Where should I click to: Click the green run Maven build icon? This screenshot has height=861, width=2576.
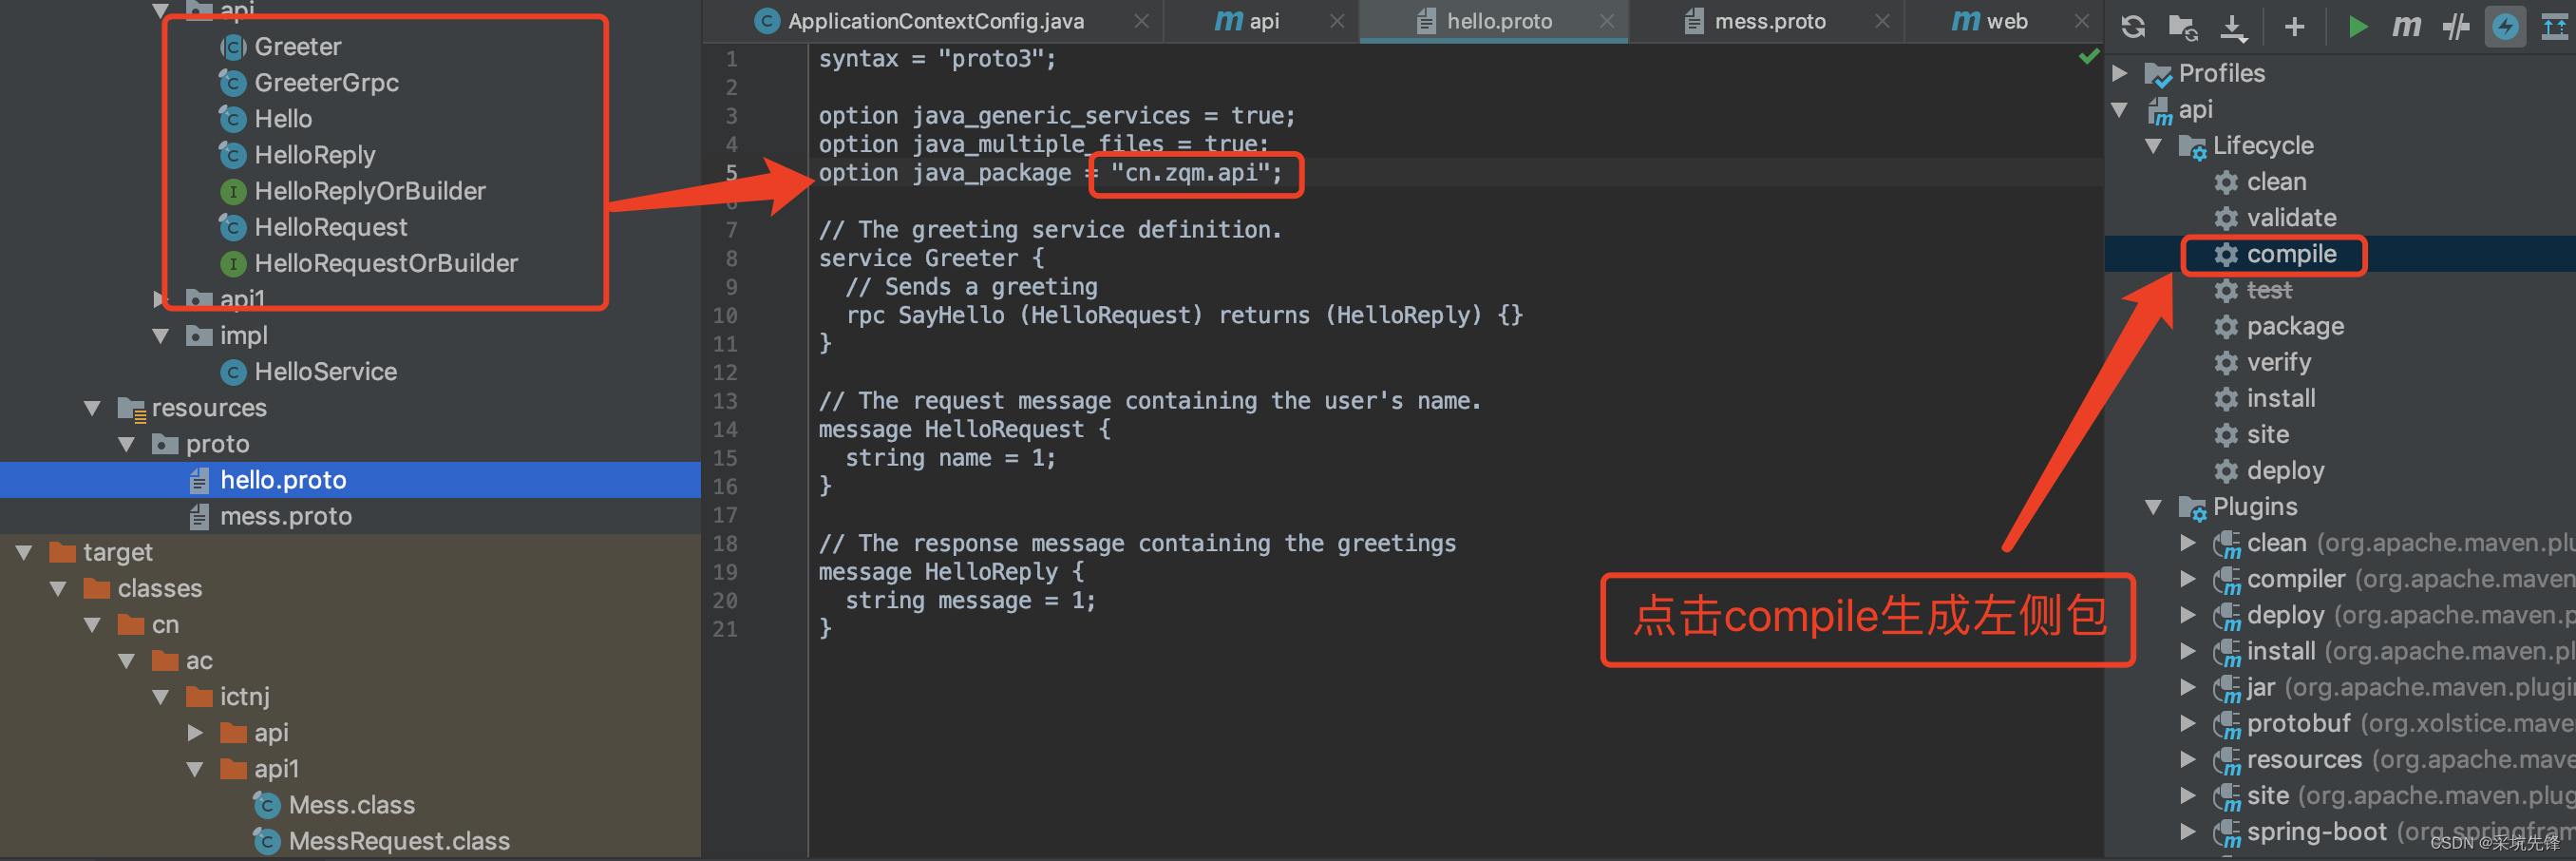coord(2357,27)
